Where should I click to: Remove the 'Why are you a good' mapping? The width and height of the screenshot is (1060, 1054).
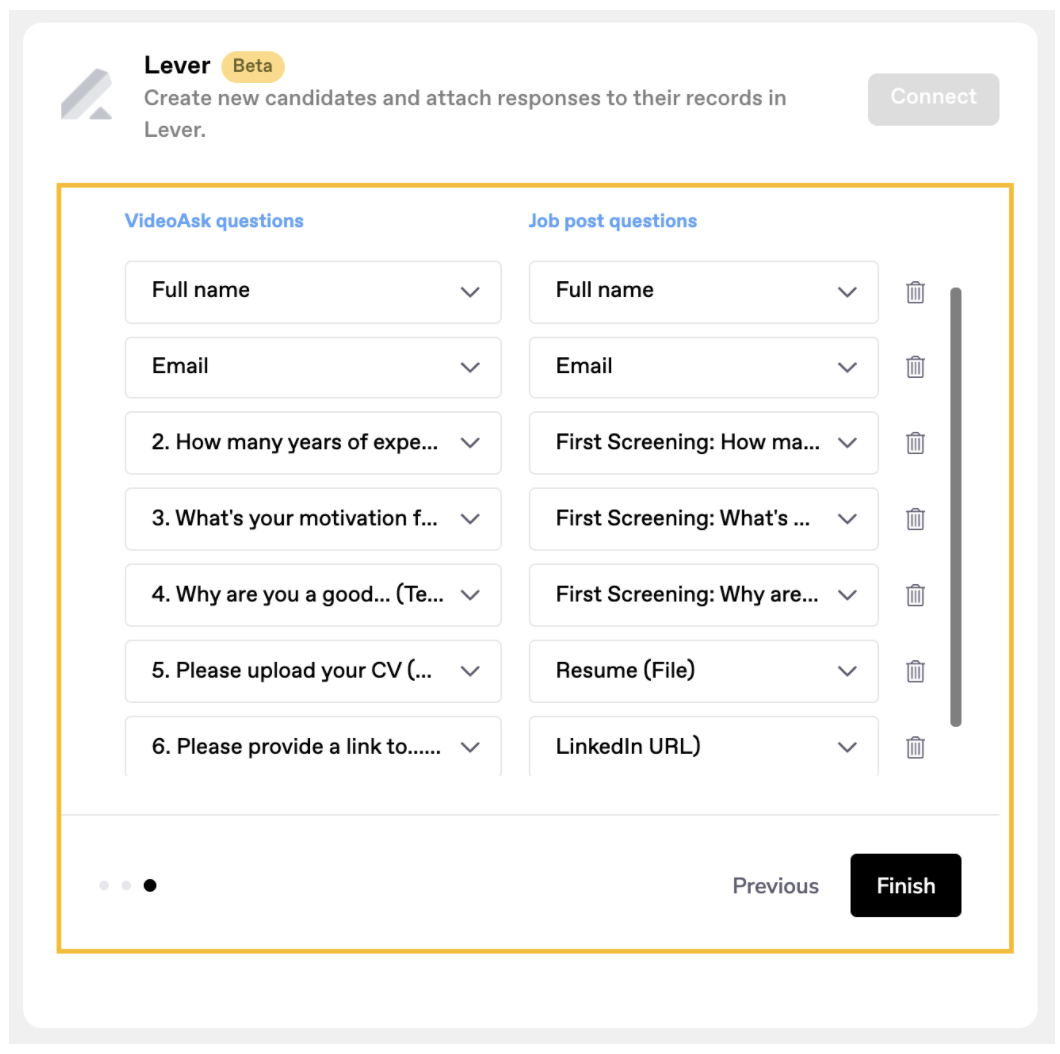click(915, 595)
